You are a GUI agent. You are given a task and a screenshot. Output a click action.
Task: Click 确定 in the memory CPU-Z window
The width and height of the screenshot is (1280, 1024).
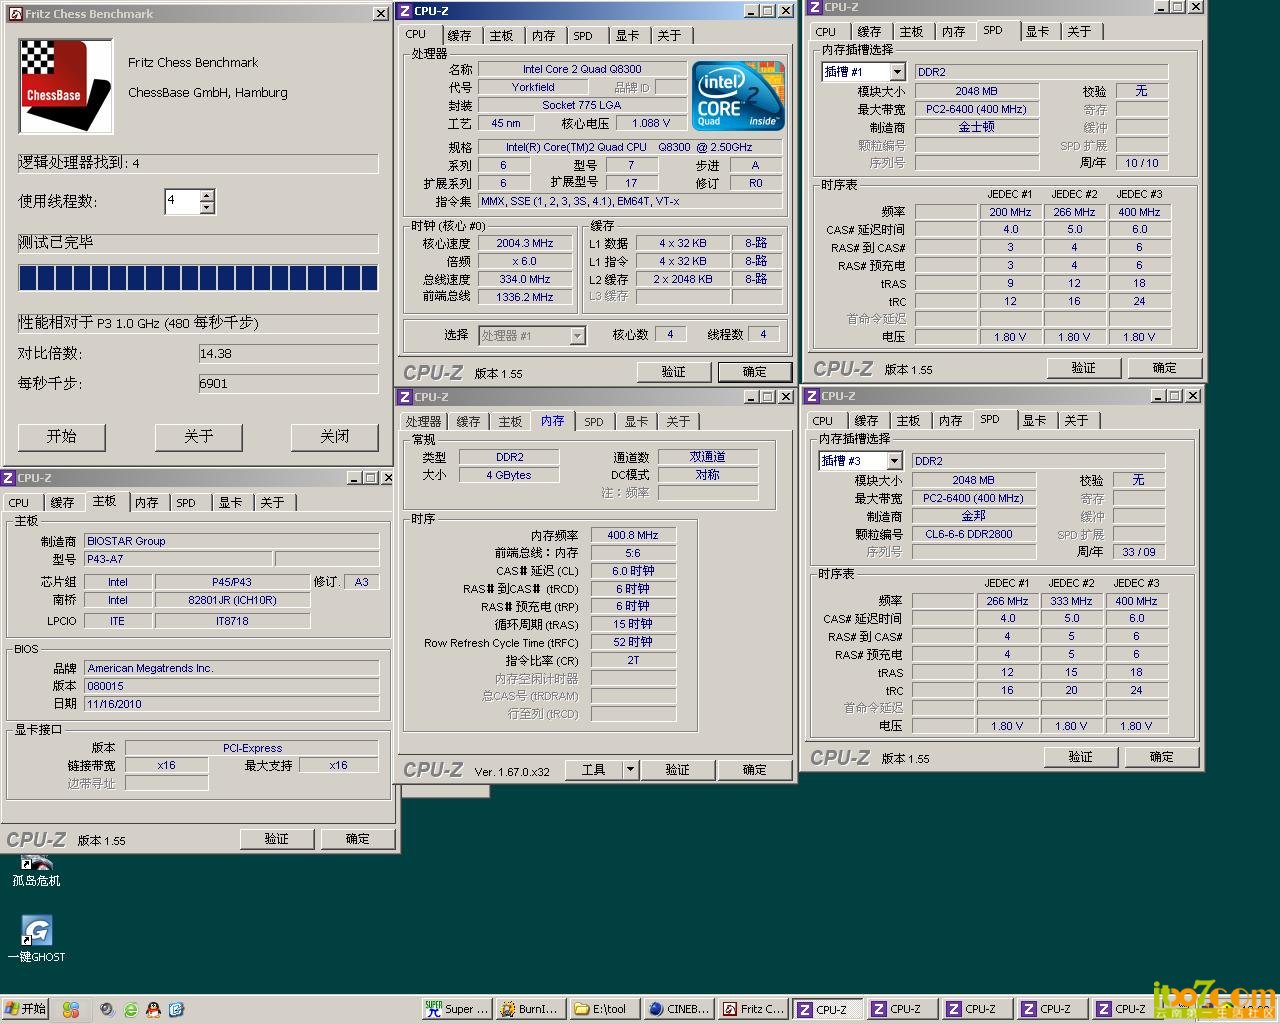pos(755,770)
